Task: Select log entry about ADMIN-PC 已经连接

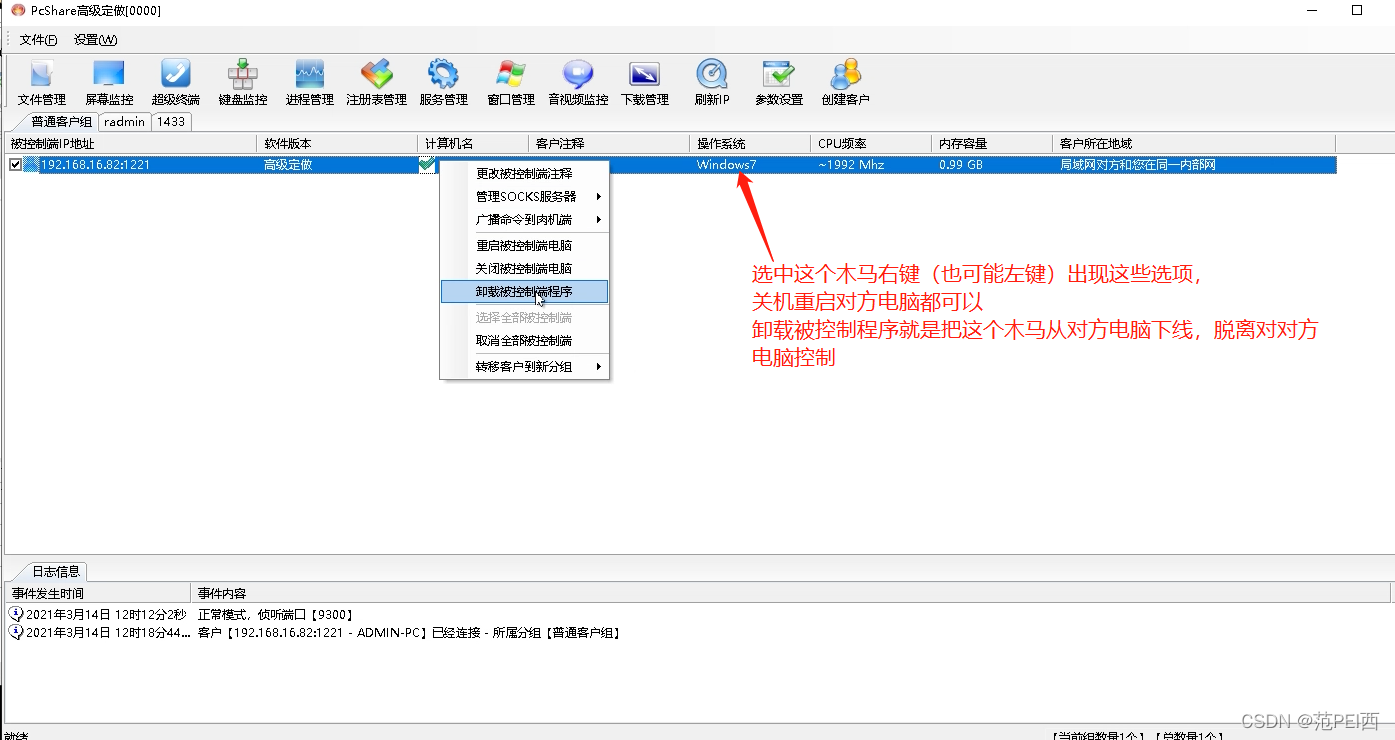Action: [x=409, y=632]
